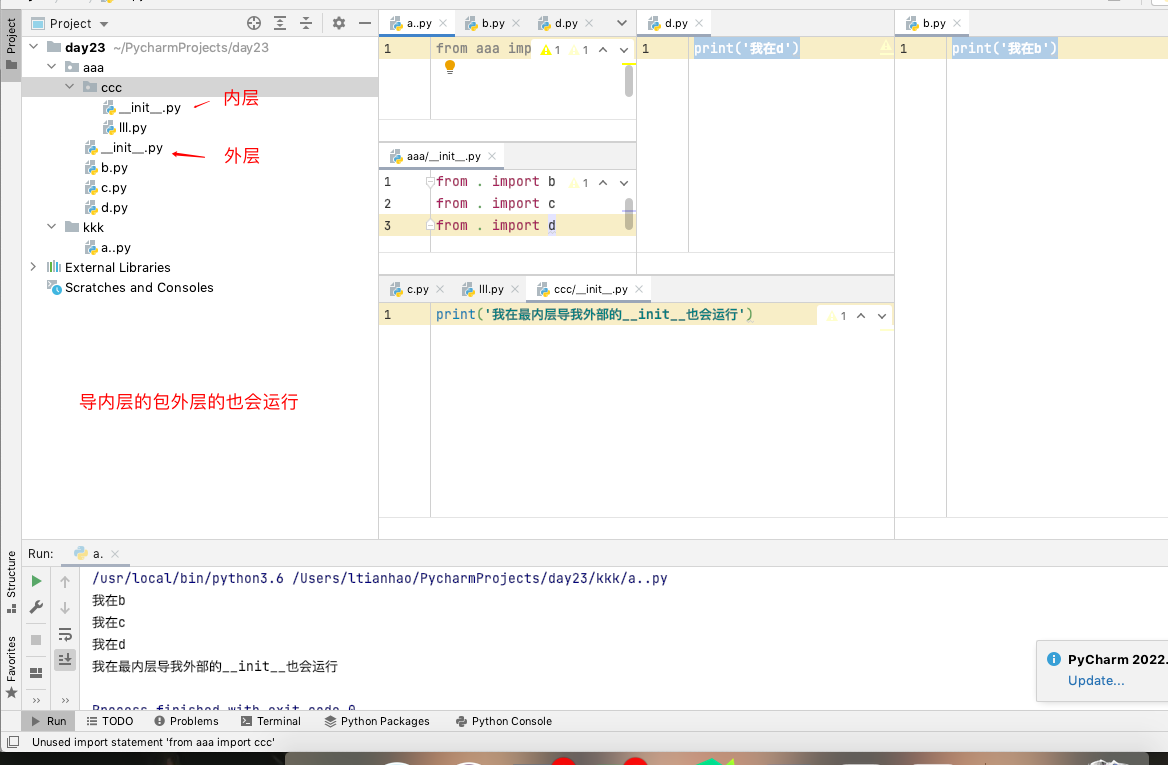The height and width of the screenshot is (765, 1168).
Task: Collapse the aaa folder
Action: [51, 67]
